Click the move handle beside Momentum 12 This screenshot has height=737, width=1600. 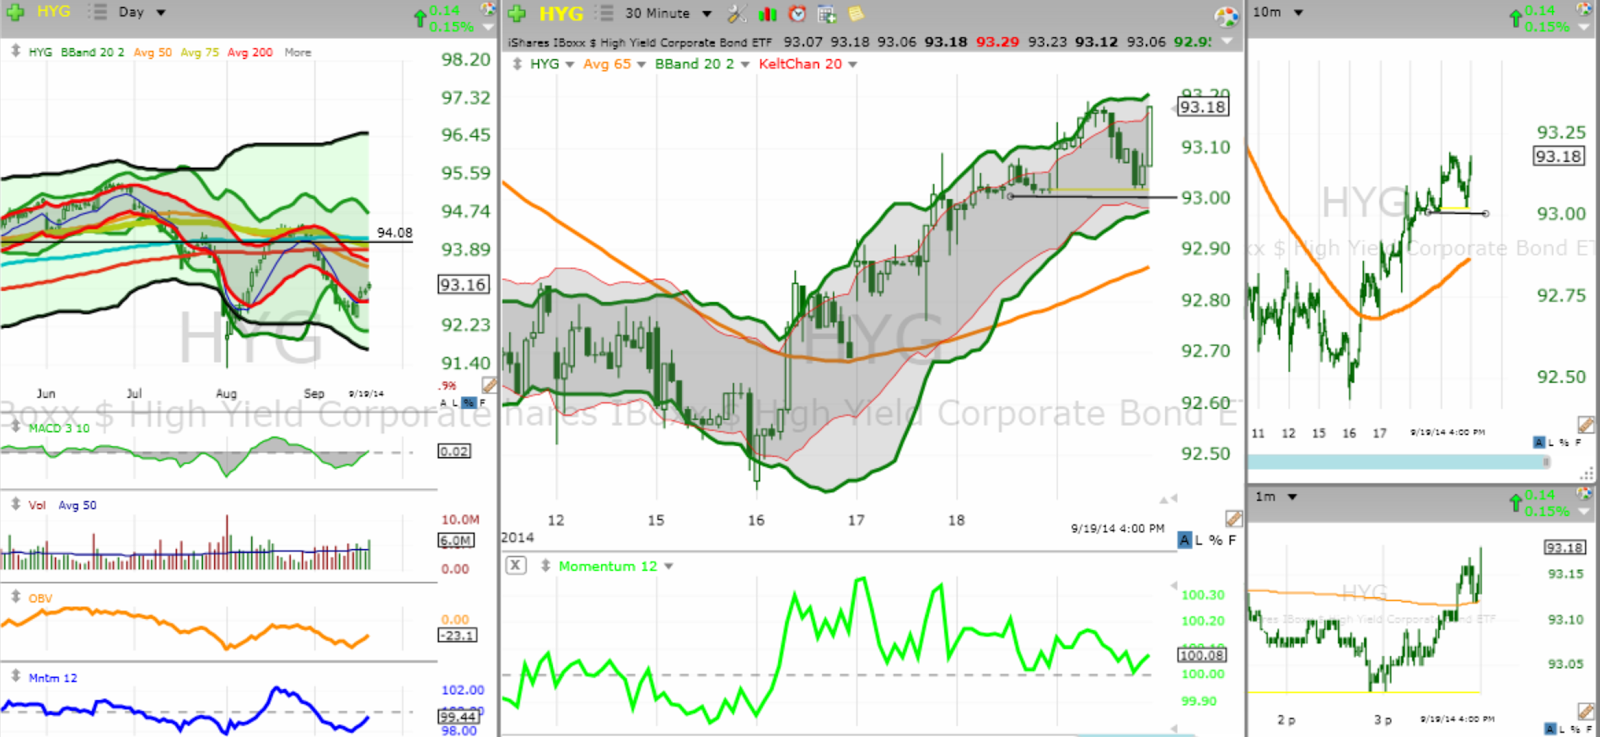pos(546,566)
